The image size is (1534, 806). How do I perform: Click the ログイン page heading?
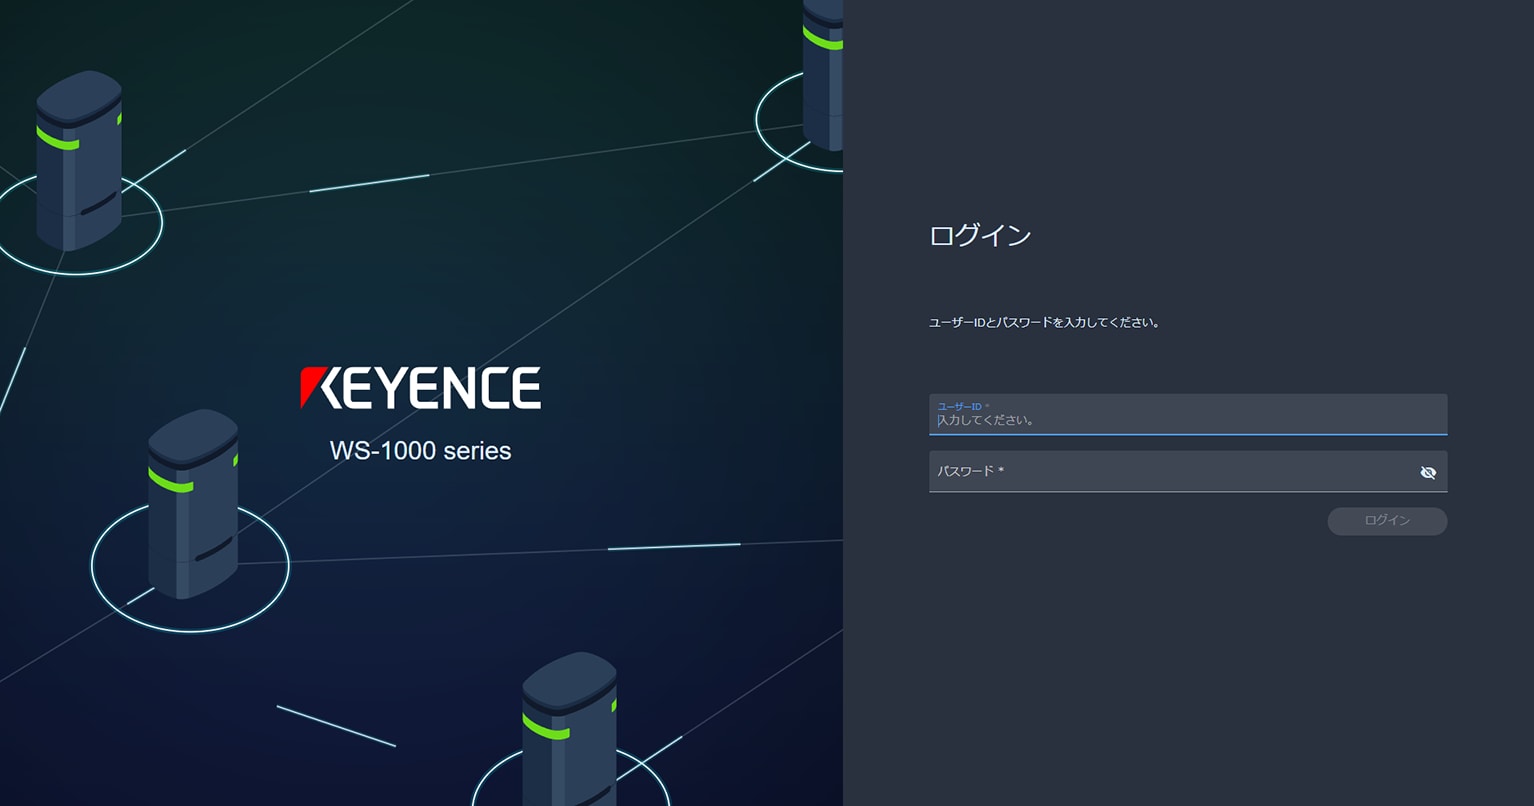point(980,235)
